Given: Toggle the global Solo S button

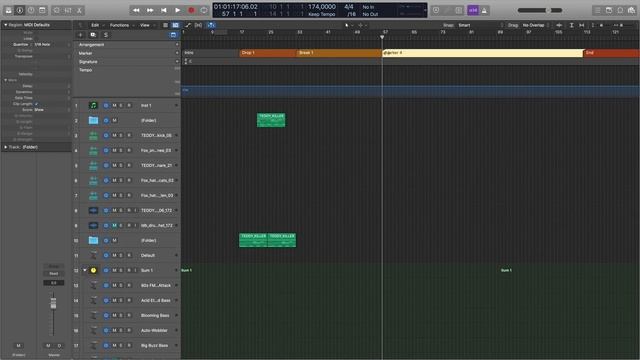Looking at the screenshot, I should pyautogui.click(x=106, y=35).
